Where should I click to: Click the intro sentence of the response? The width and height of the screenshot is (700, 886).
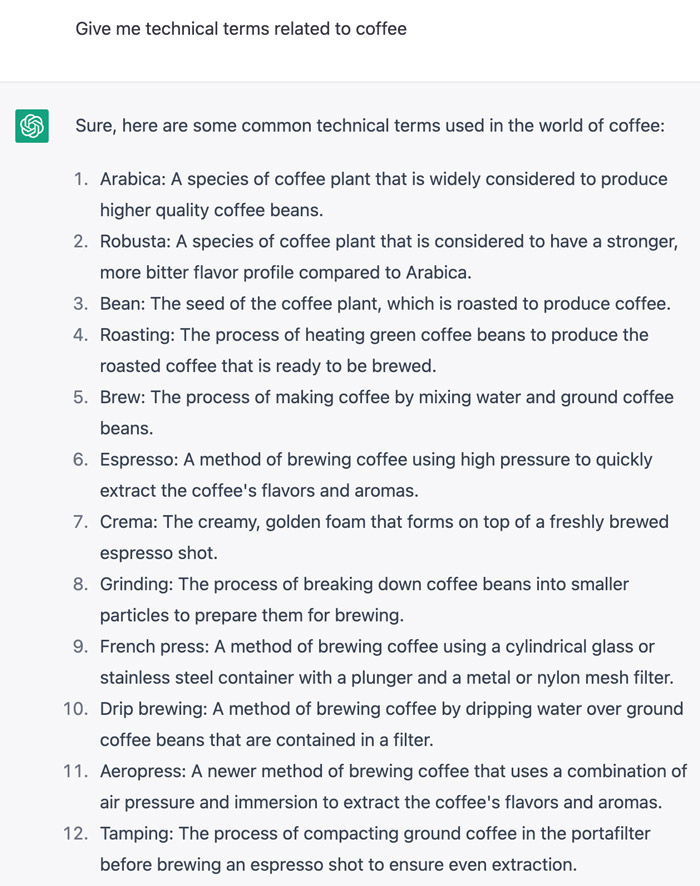pyautogui.click(x=370, y=125)
